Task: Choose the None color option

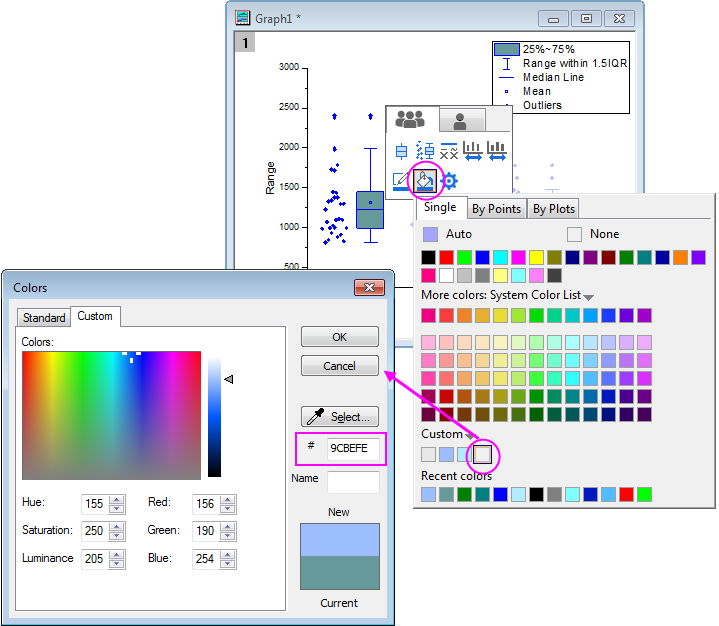Action: (x=575, y=234)
